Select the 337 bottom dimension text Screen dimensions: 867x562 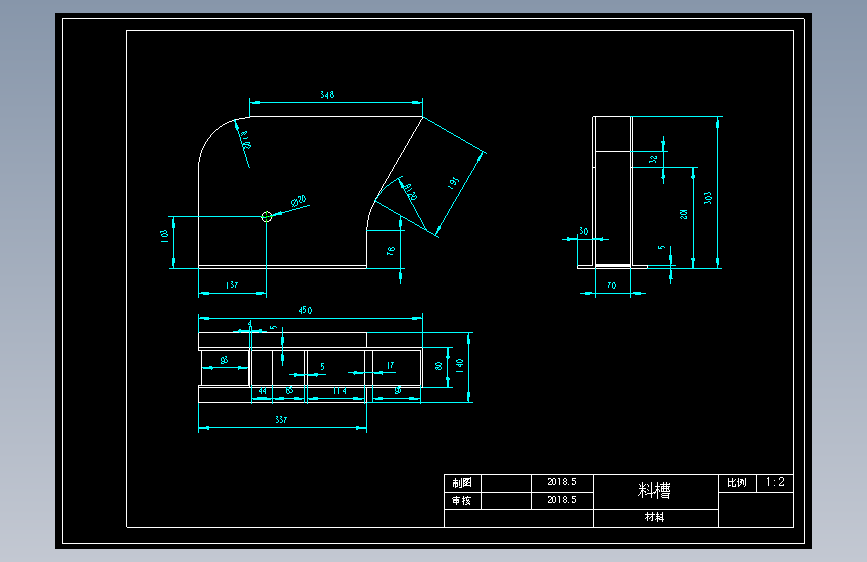[x=281, y=420]
